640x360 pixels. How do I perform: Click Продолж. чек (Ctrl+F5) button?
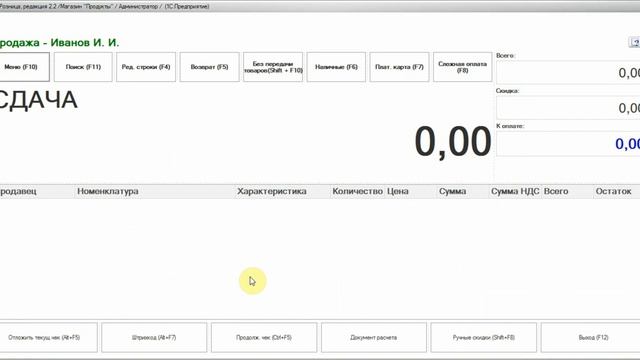pyautogui.click(x=264, y=338)
